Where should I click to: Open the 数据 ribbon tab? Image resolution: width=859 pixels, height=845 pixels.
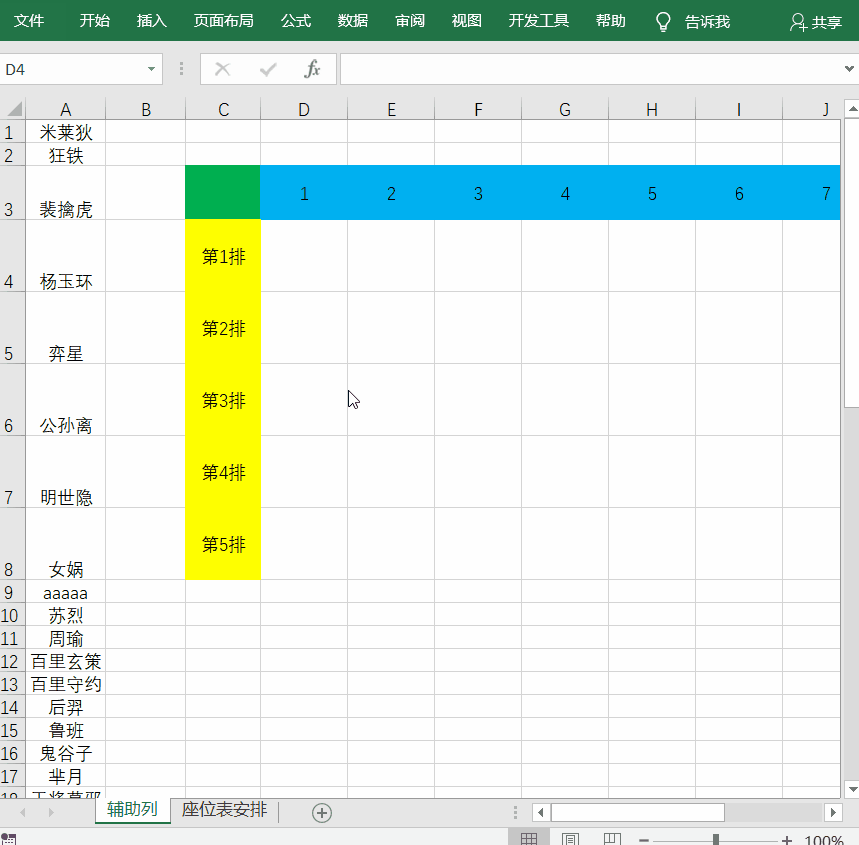(353, 21)
